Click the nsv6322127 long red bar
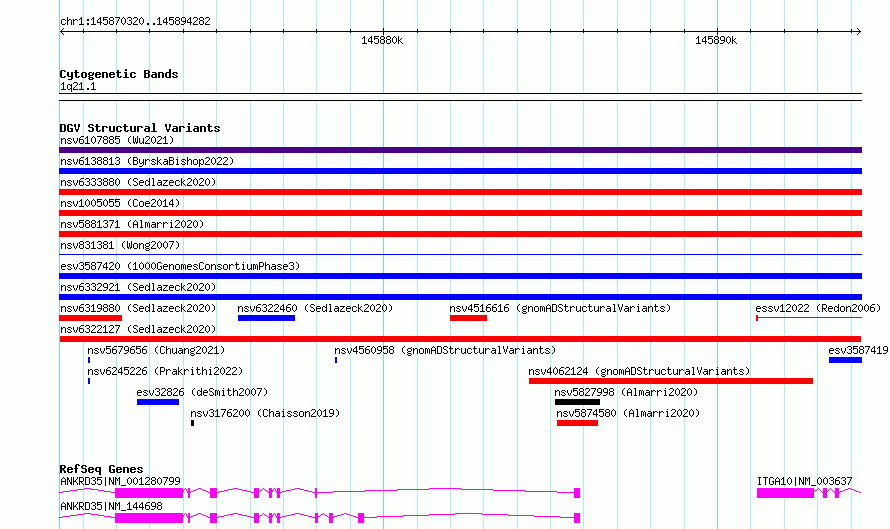Viewport: 890px width, 529px height. [x=460, y=339]
